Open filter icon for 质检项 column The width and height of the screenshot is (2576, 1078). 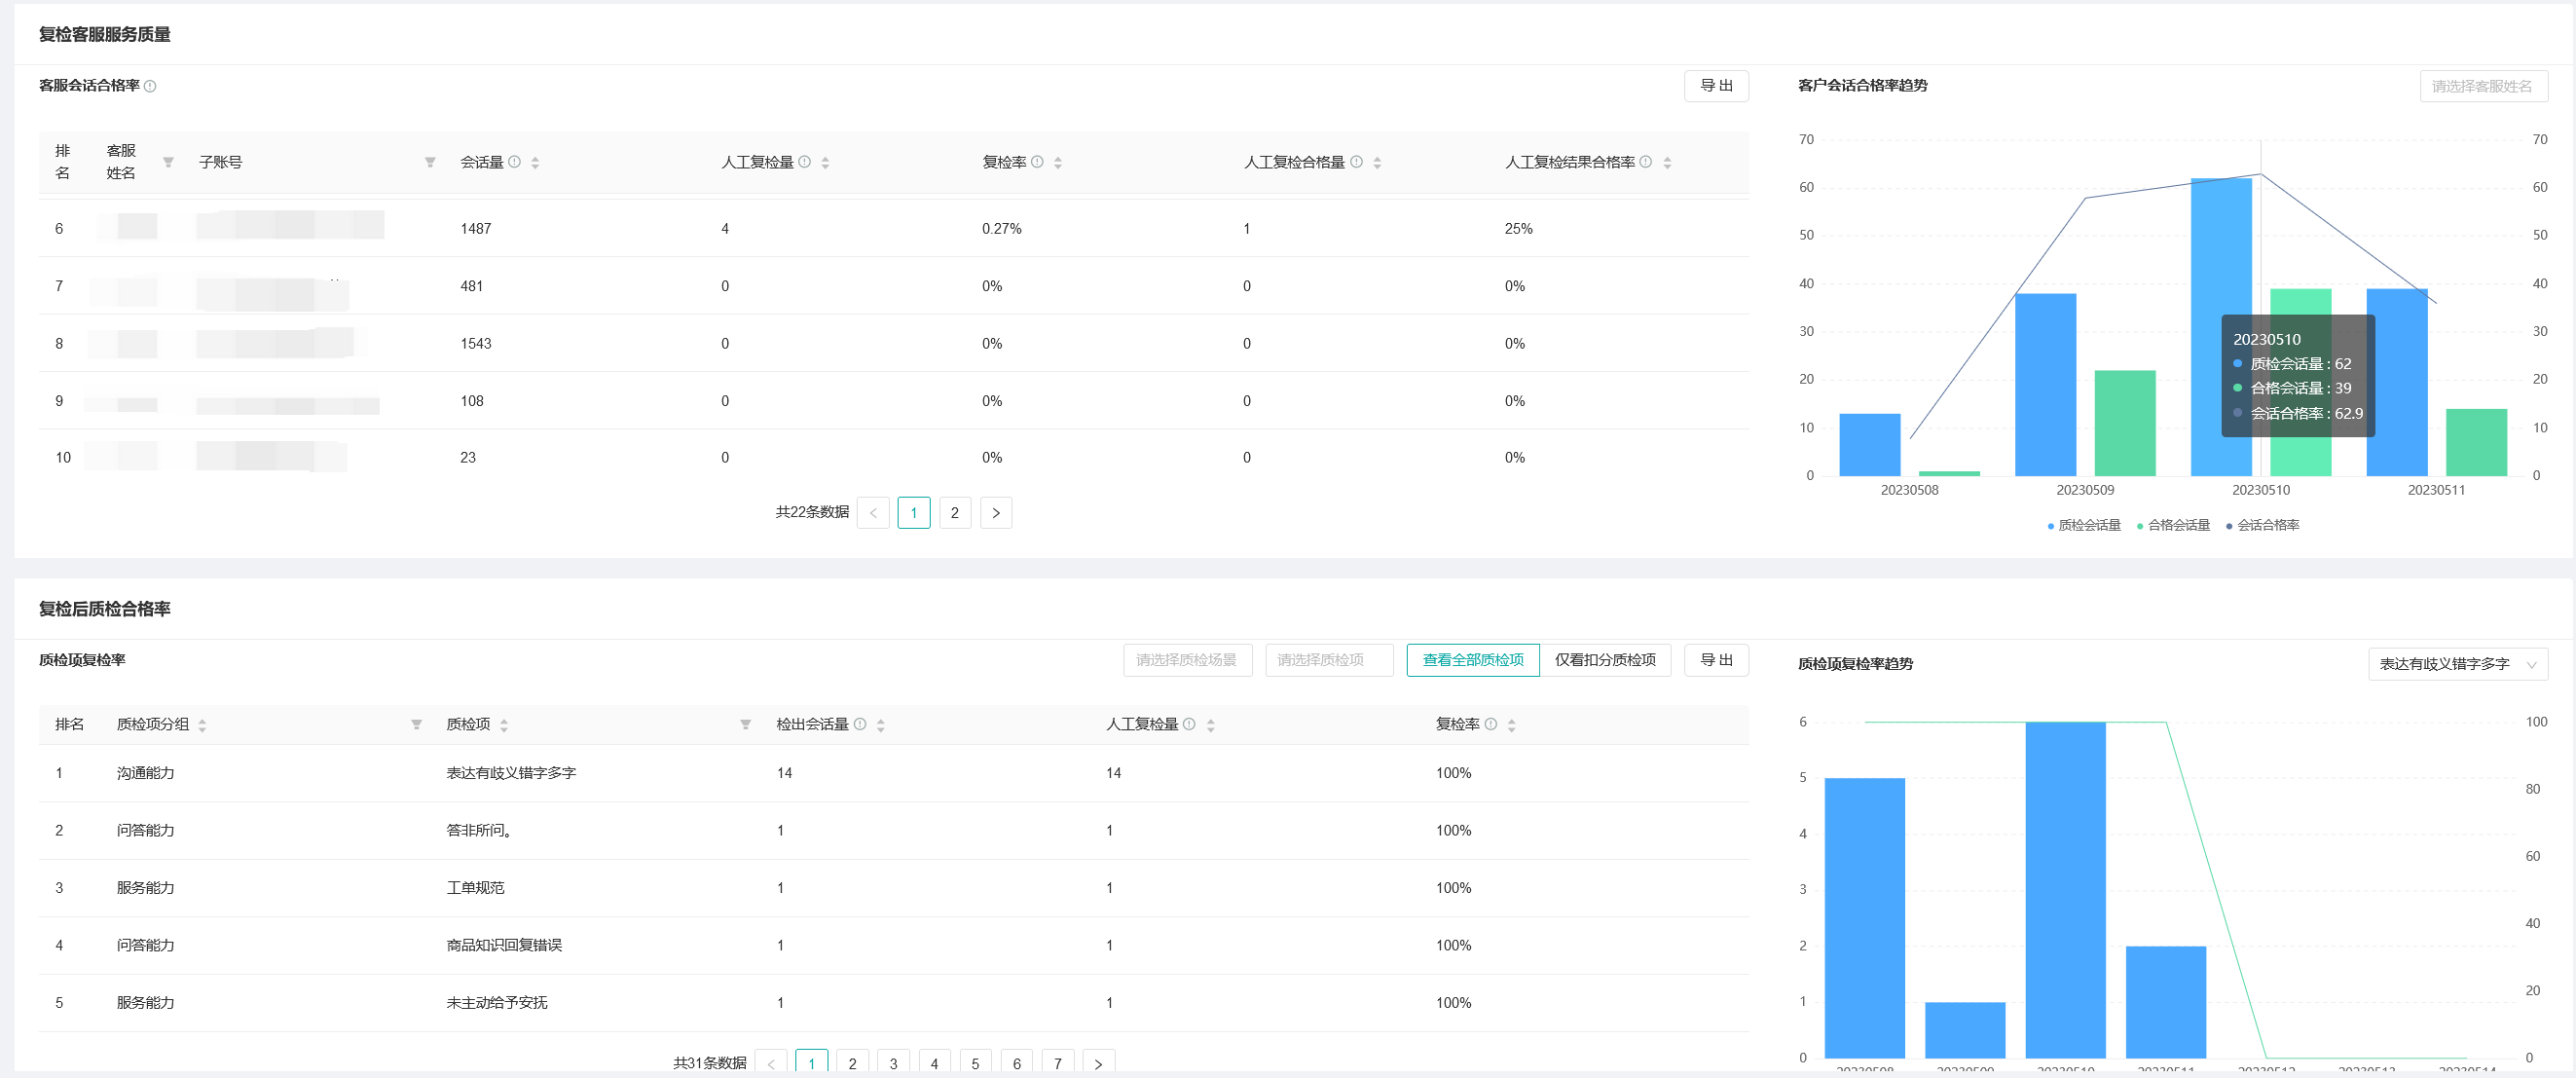745,724
